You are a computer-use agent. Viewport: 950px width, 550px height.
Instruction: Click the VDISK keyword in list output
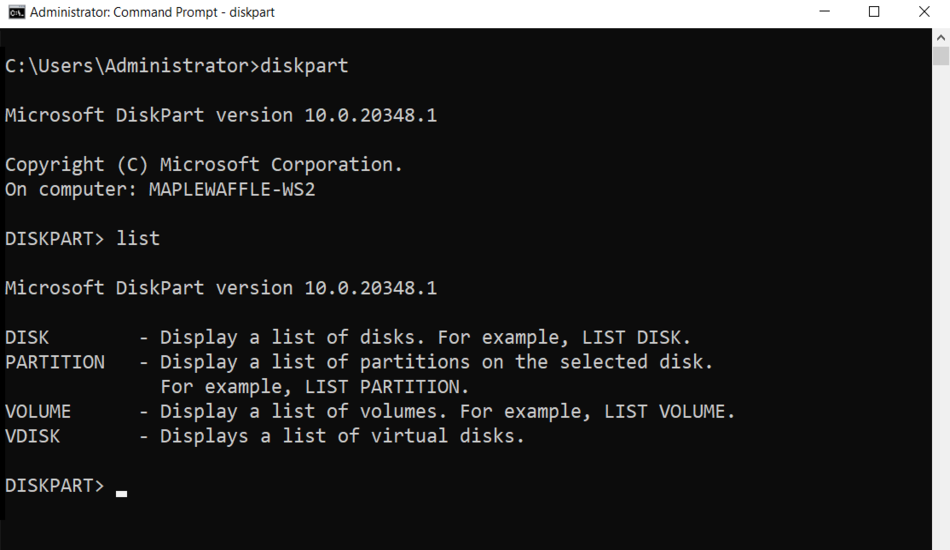[33, 436]
